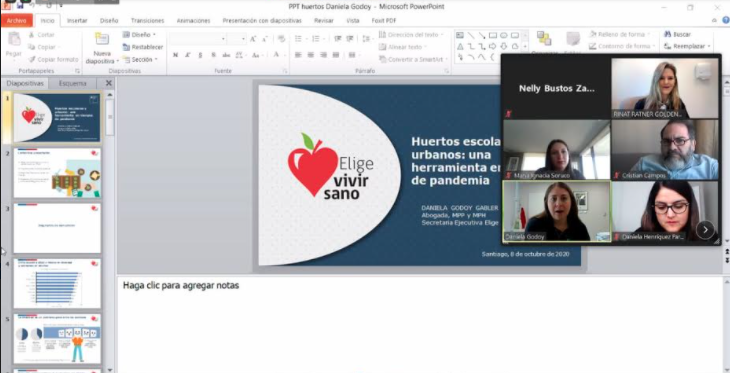Screen dimensions: 730x373
Task: Open the font name combo box
Action: tap(197, 39)
